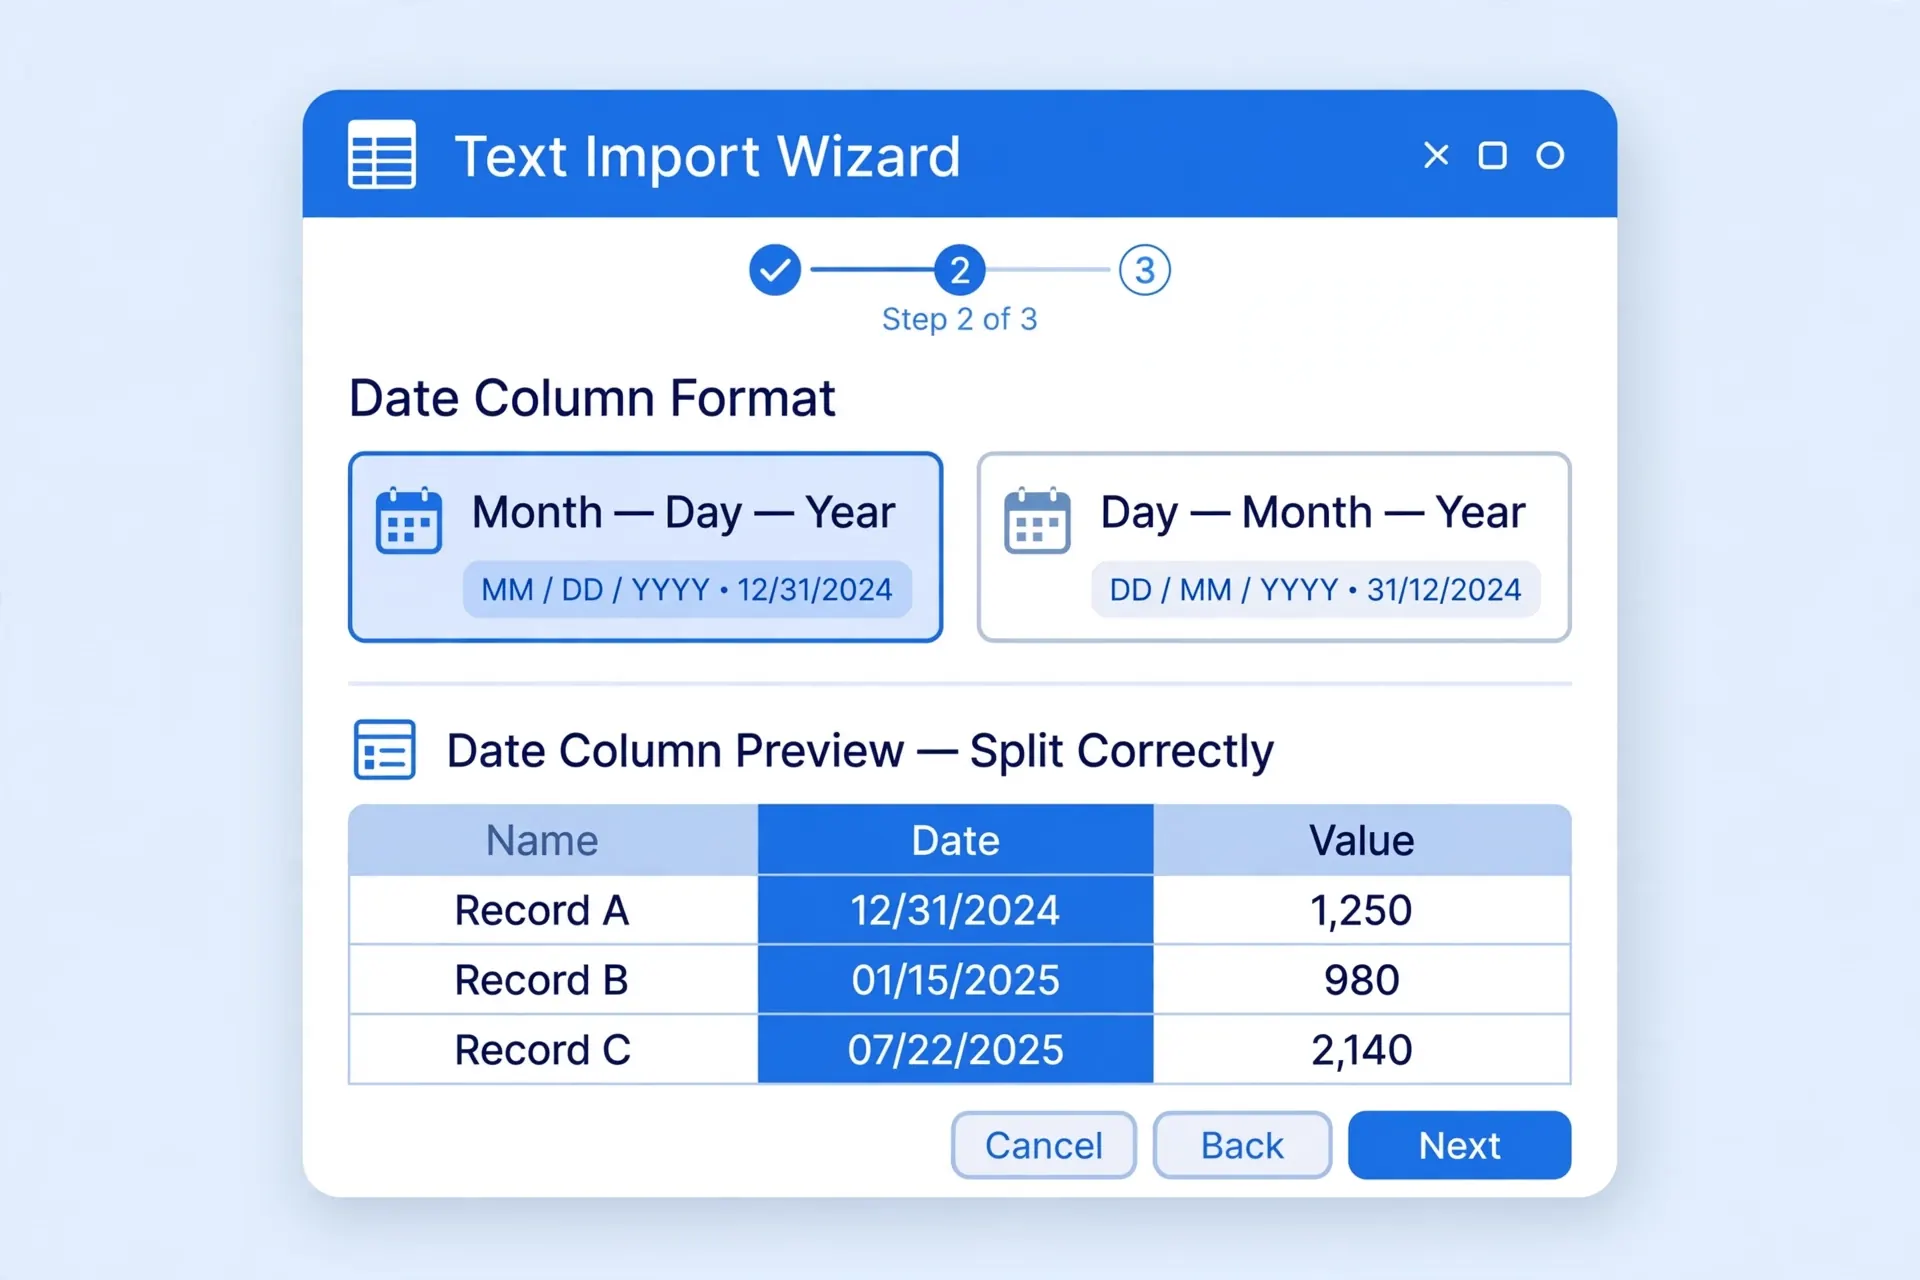The width and height of the screenshot is (1920, 1280).
Task: Click calendar icon in Month-Day-Year card
Action: tap(408, 520)
